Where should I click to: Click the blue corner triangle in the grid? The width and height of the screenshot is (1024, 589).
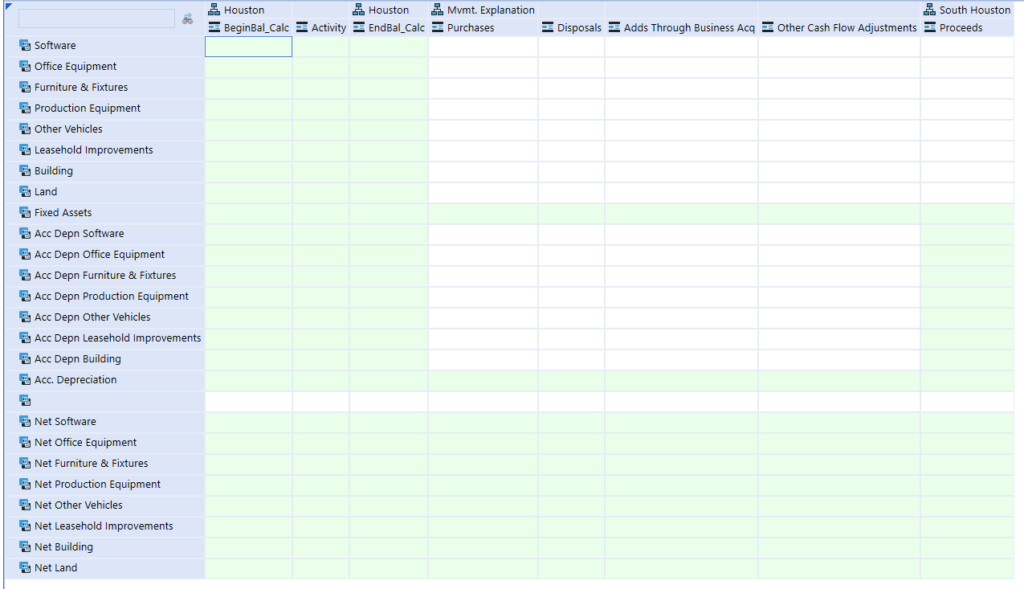pyautogui.click(x=8, y=7)
